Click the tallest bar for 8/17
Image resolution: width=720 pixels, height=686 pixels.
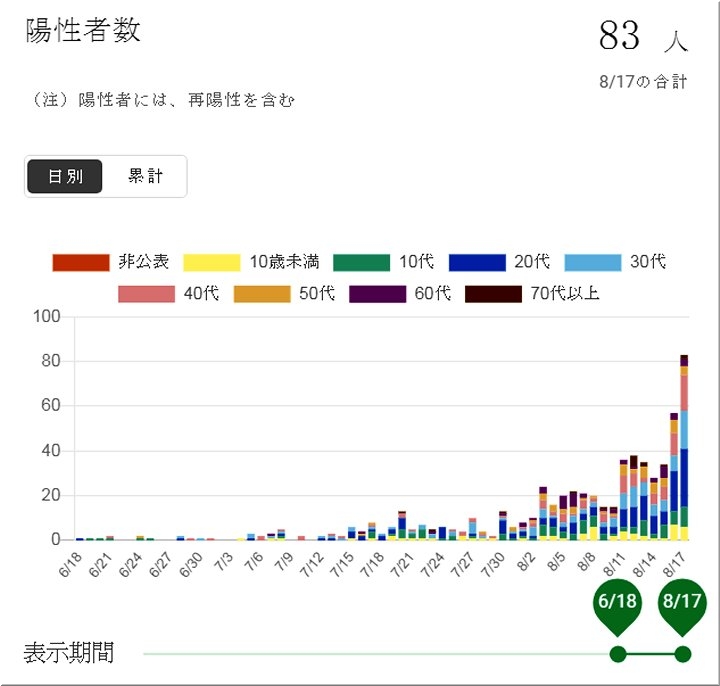pos(684,450)
